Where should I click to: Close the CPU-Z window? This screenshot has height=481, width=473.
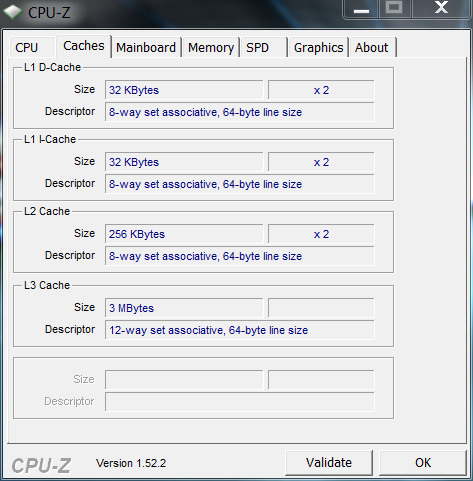[x=441, y=9]
